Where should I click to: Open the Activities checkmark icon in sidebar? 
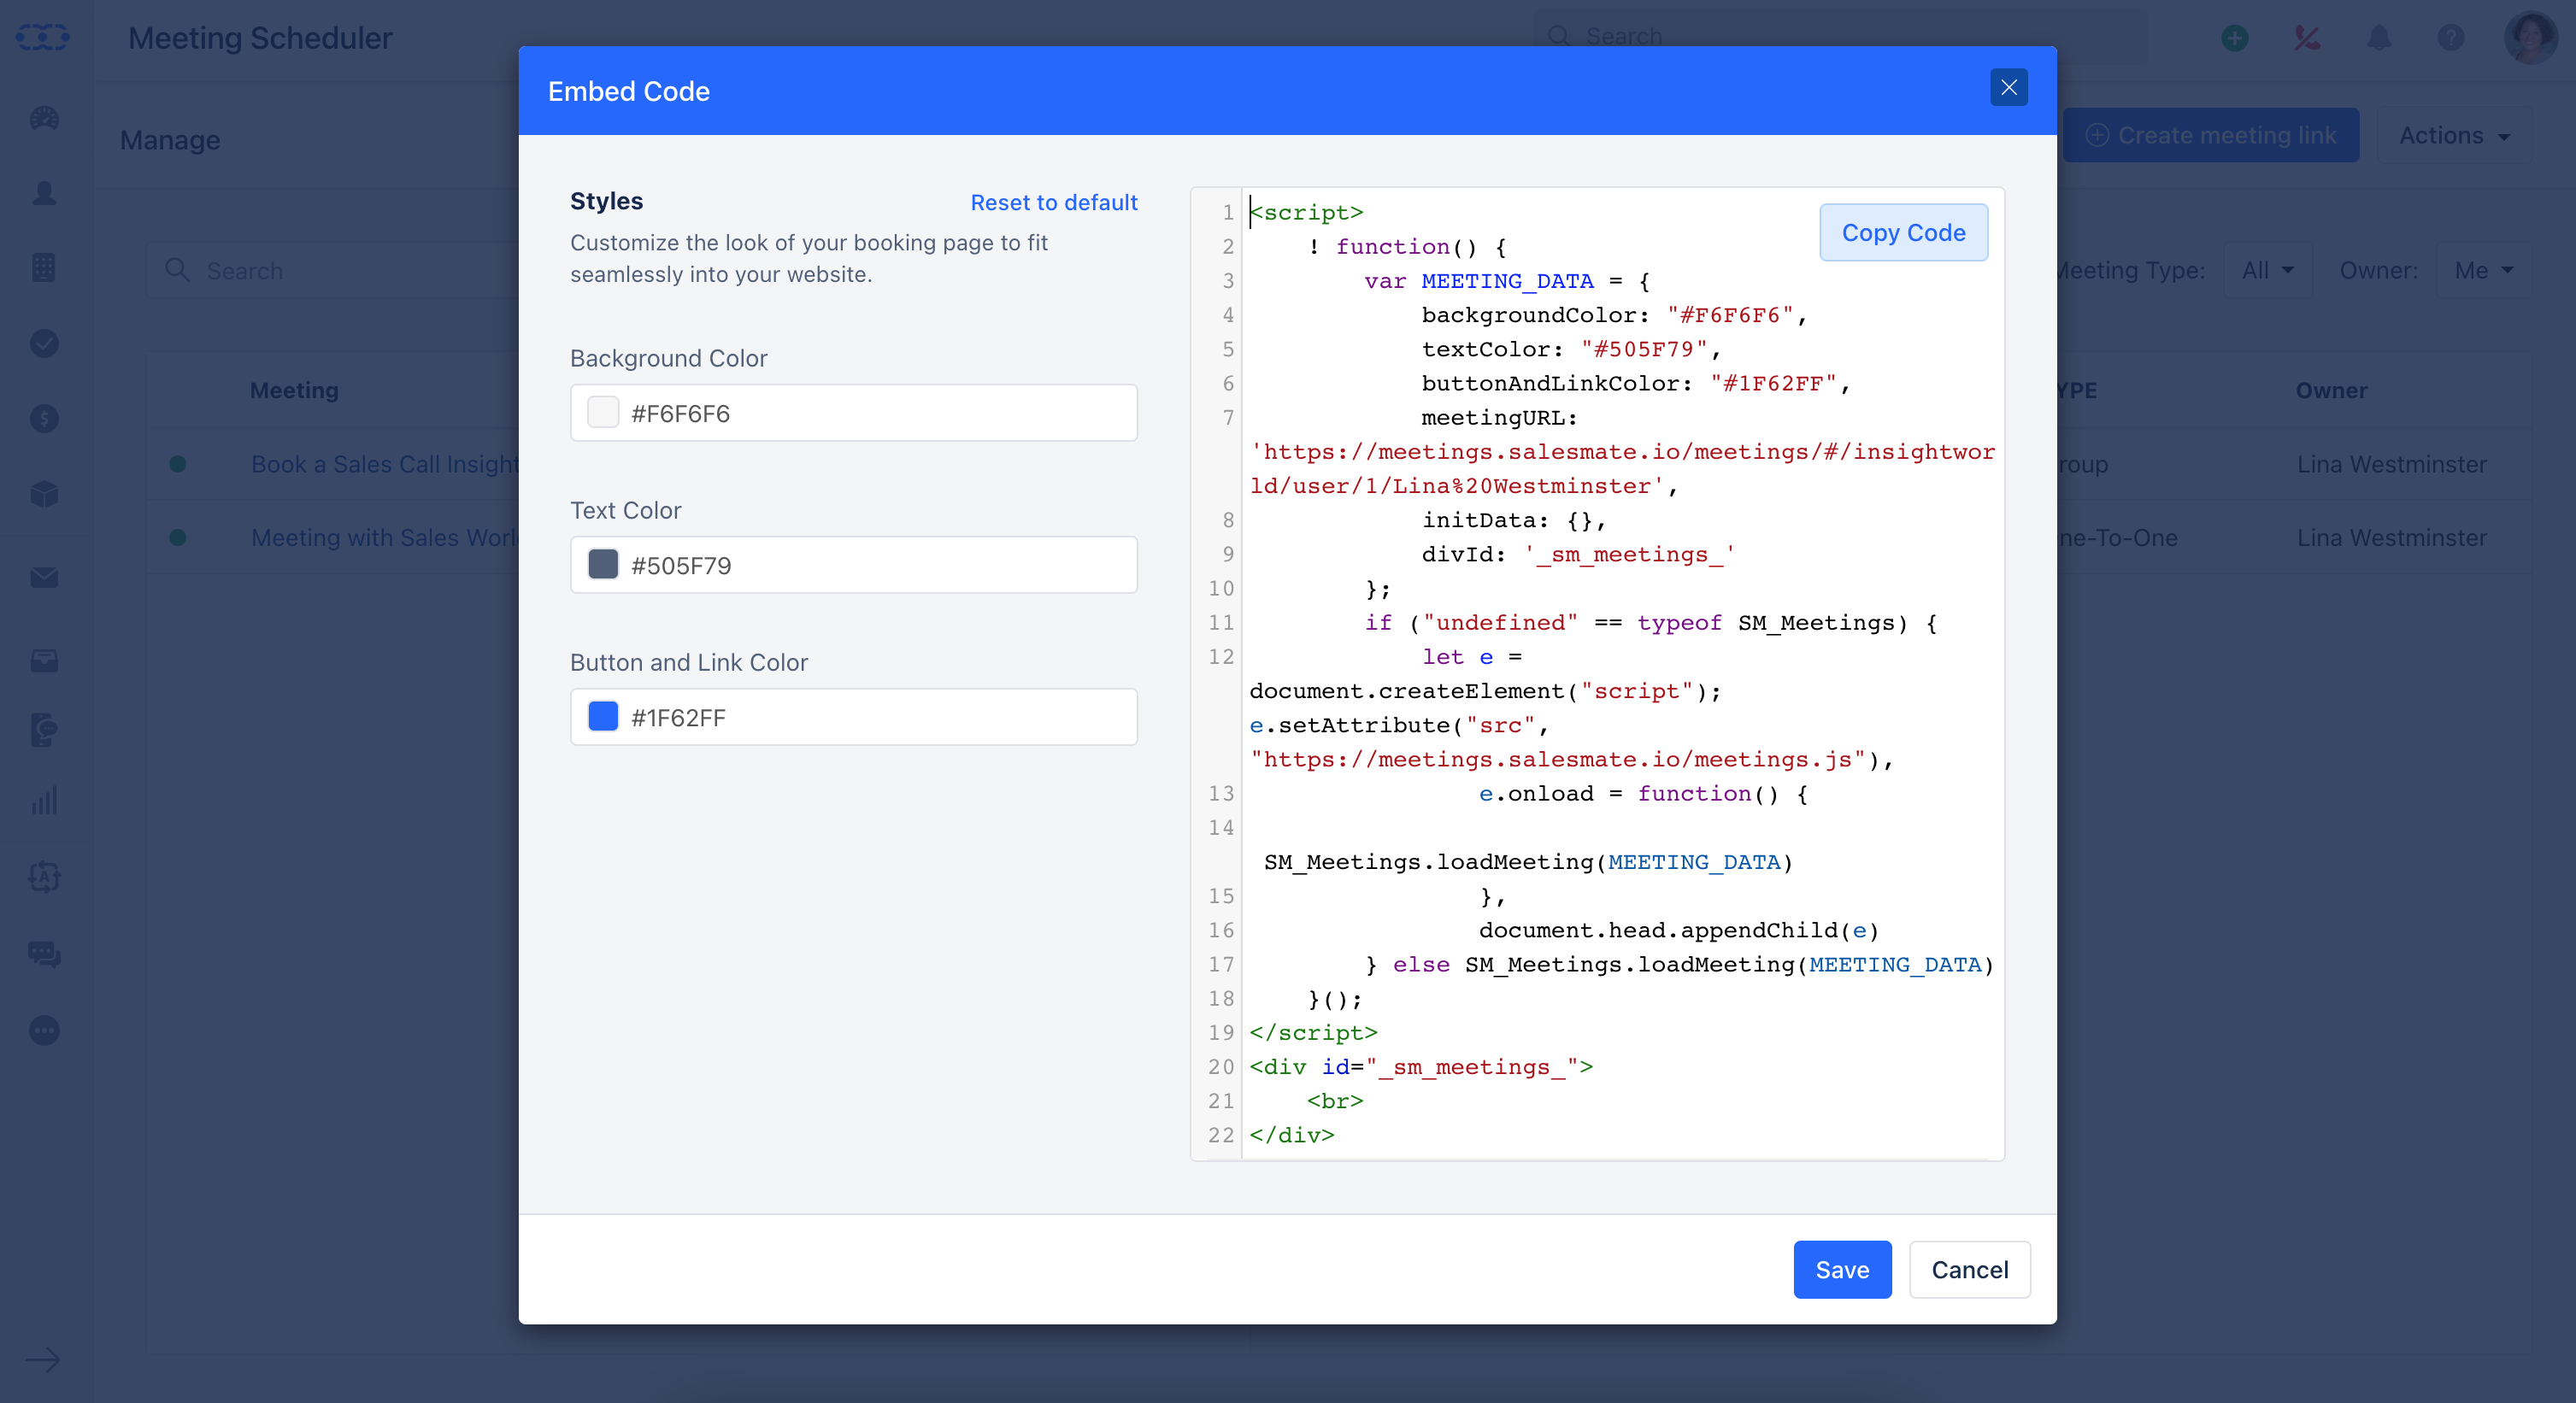click(x=44, y=343)
